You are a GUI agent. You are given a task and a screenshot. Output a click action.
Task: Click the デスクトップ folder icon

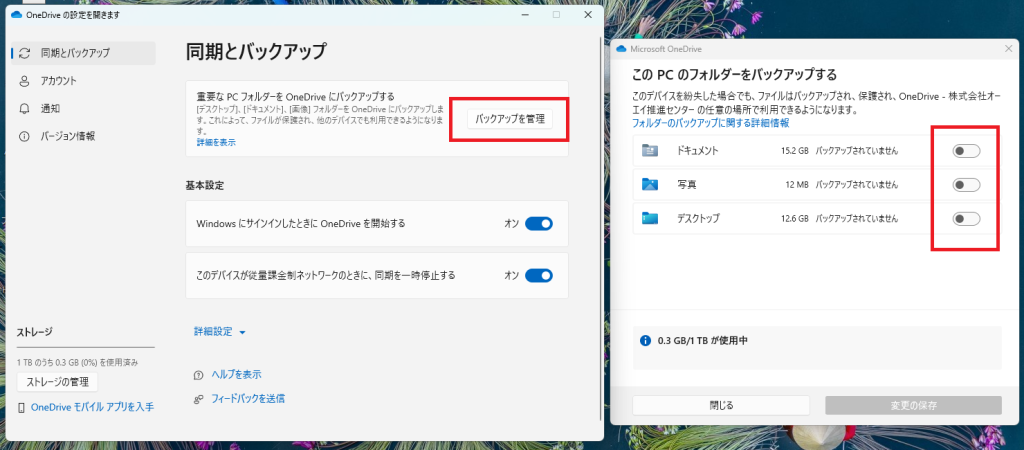coord(650,218)
